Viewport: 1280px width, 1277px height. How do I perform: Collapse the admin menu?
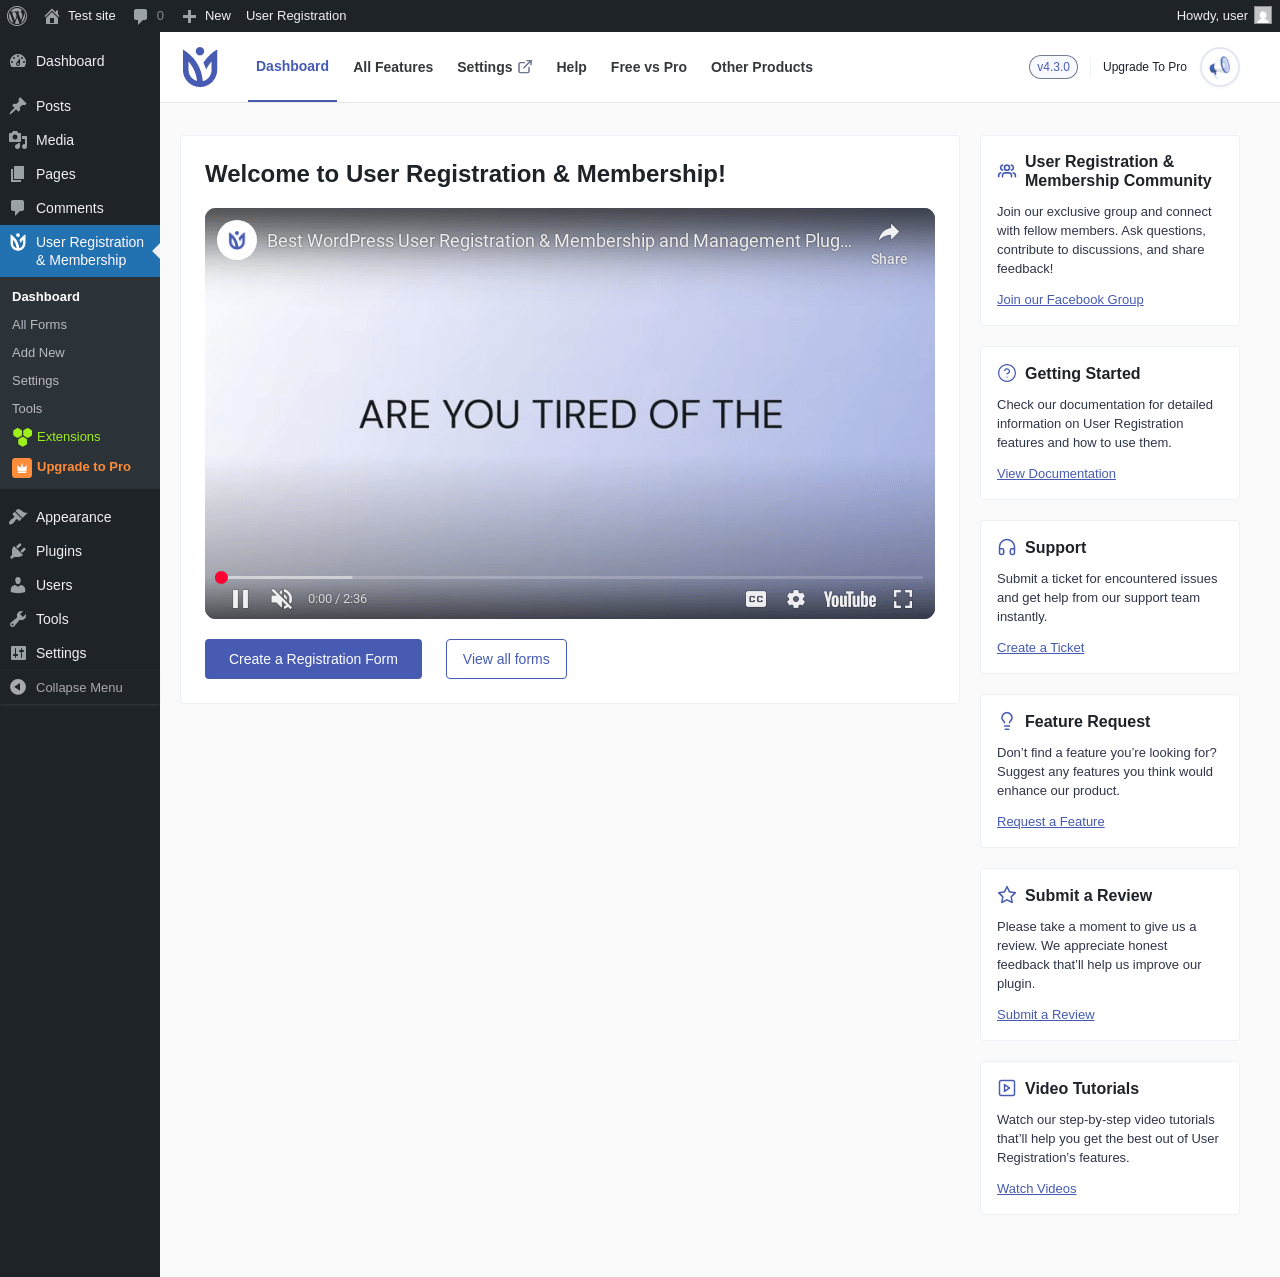(x=80, y=687)
